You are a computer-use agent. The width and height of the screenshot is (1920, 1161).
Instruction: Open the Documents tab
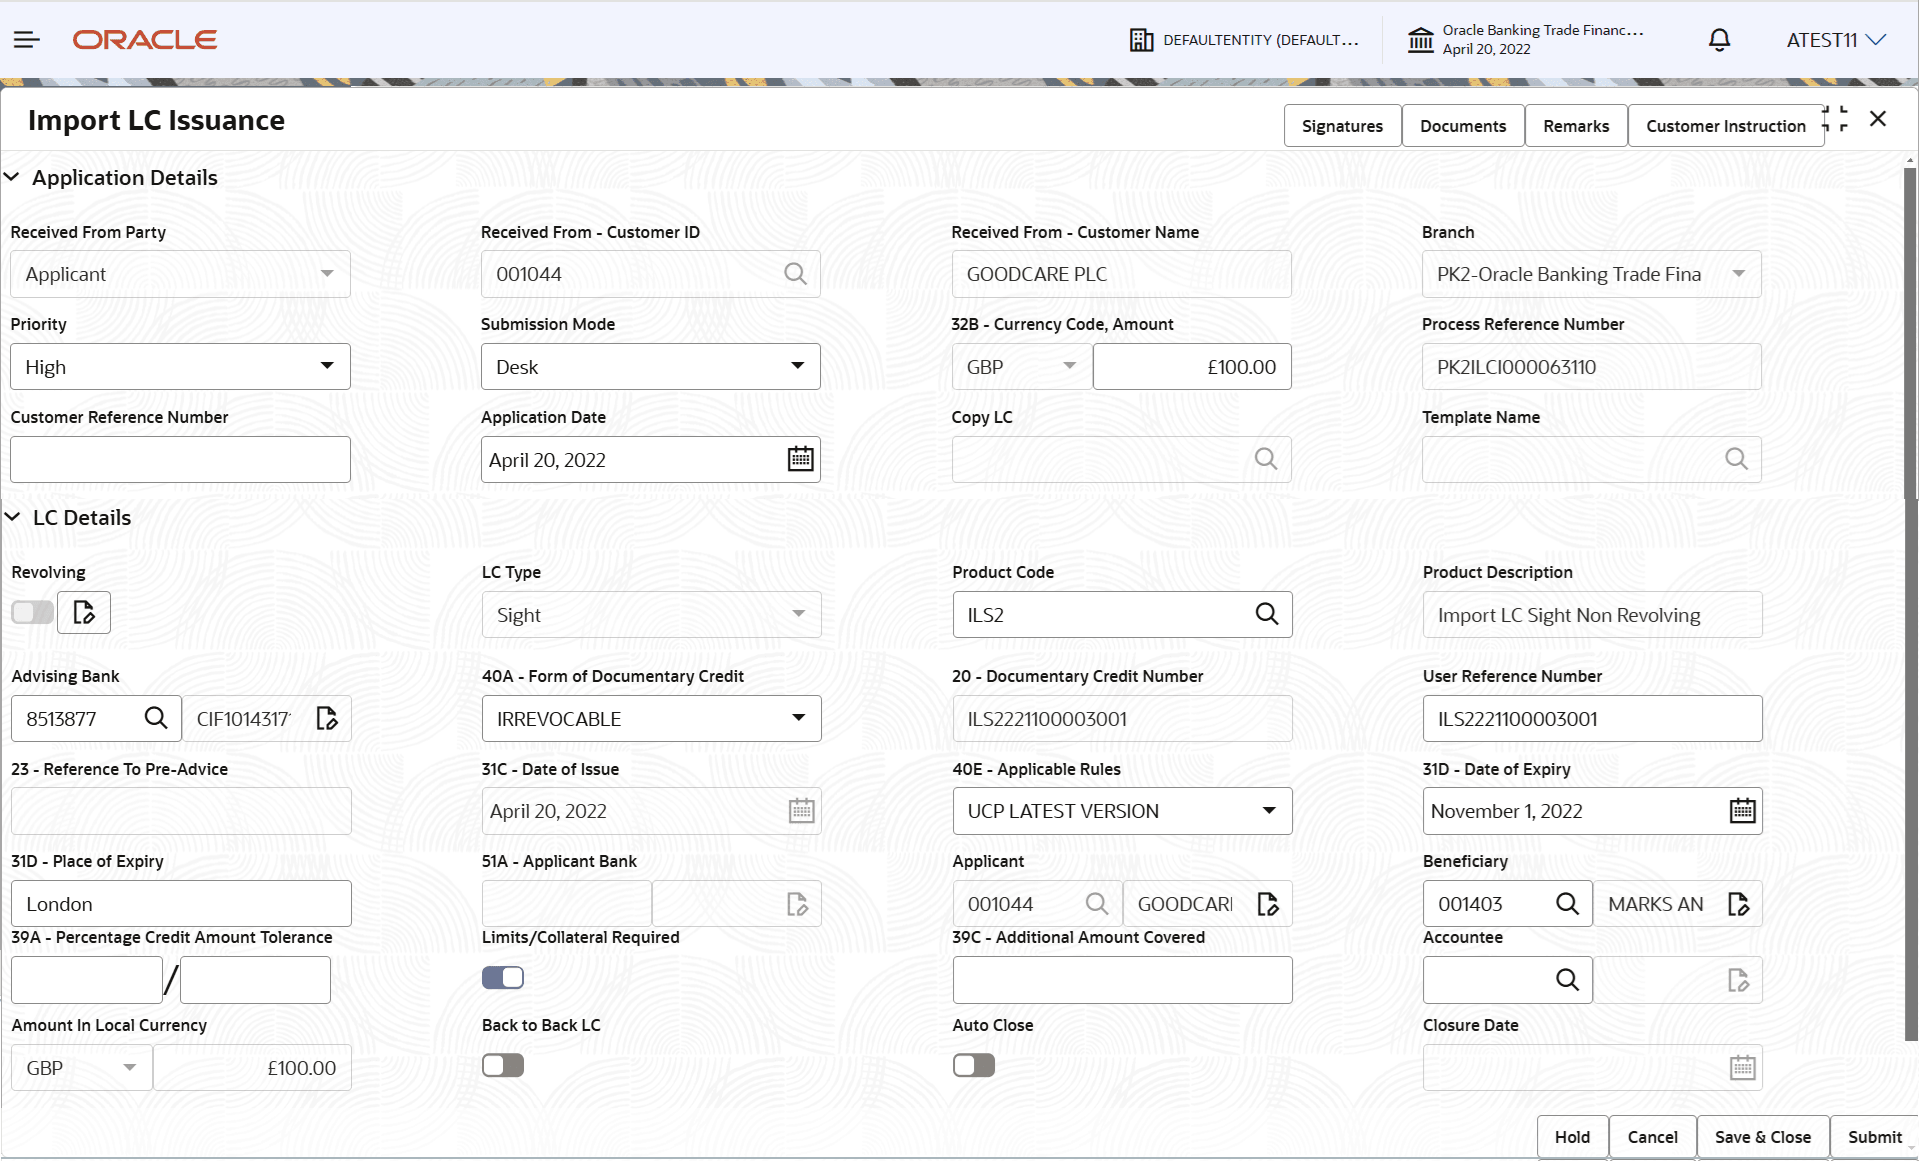(x=1462, y=126)
